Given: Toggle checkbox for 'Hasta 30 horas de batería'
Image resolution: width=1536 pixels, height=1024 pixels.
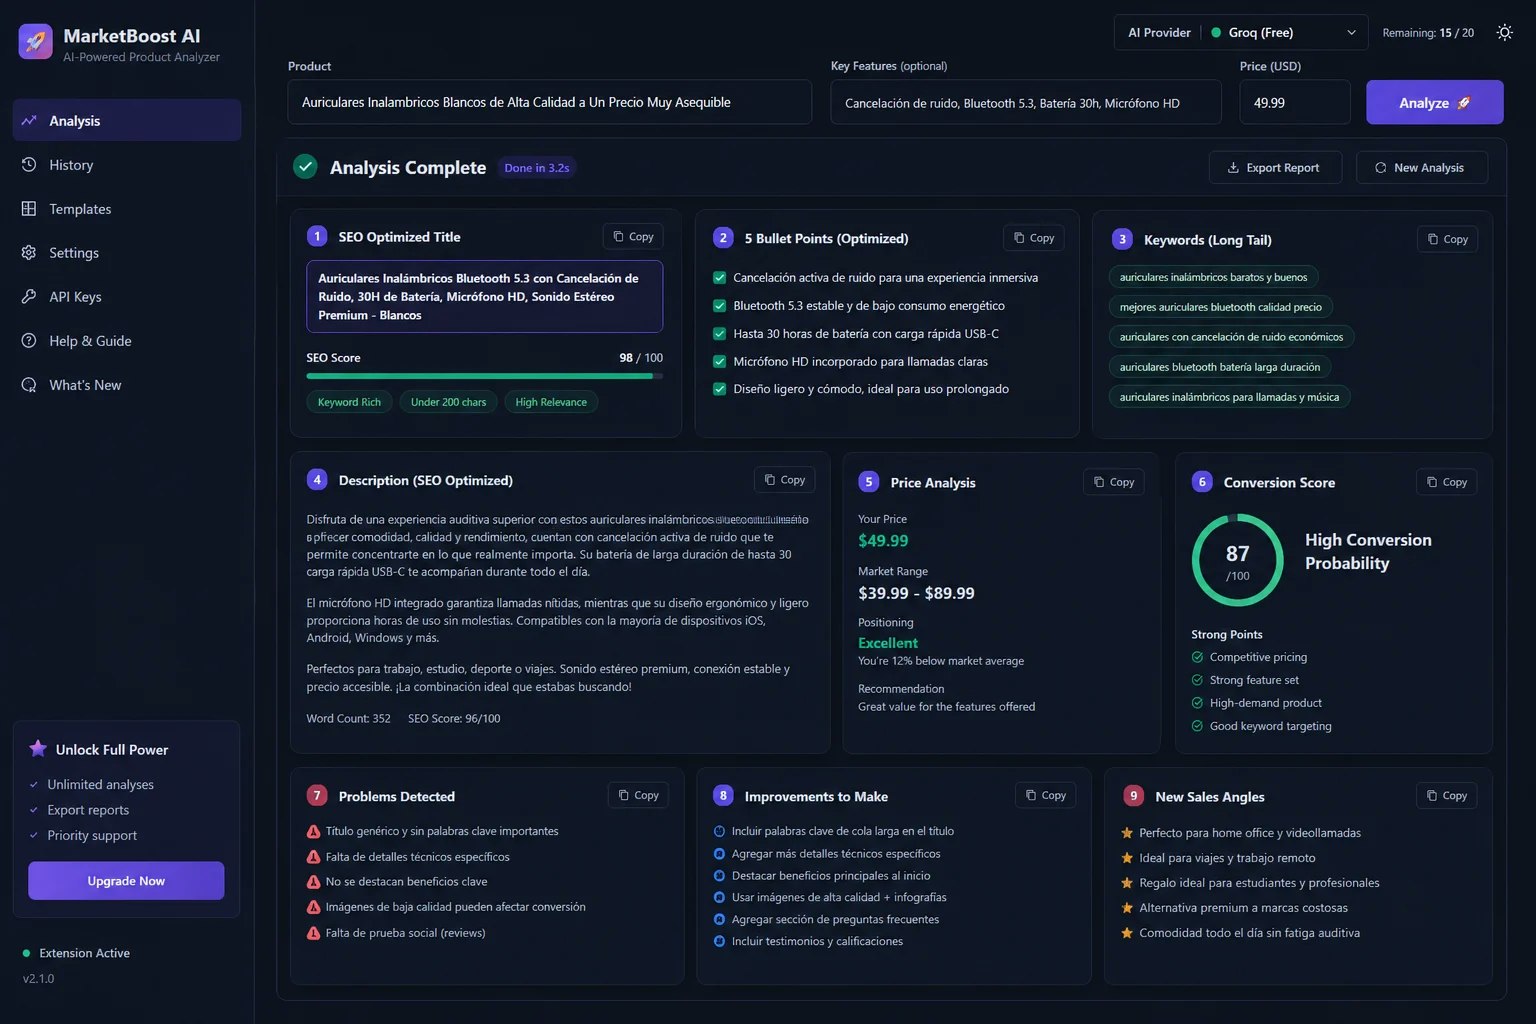Looking at the screenshot, I should 719,334.
